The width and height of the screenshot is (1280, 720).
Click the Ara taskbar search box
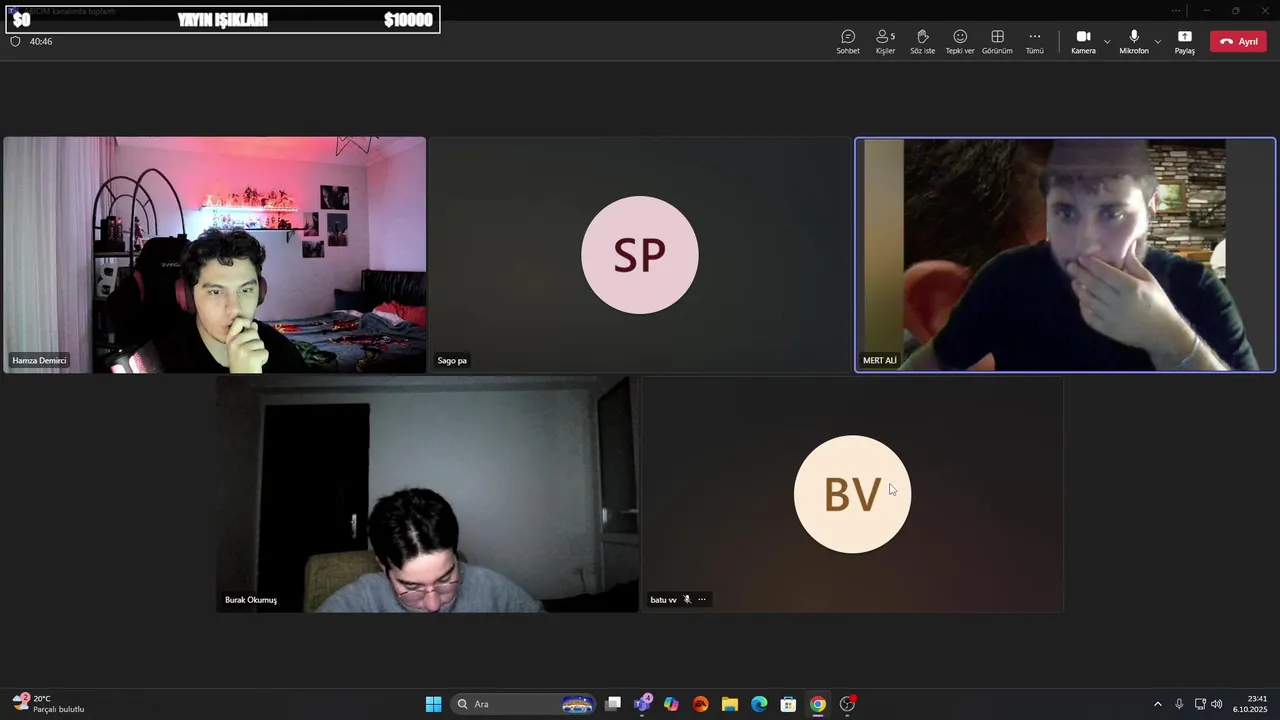click(x=524, y=704)
